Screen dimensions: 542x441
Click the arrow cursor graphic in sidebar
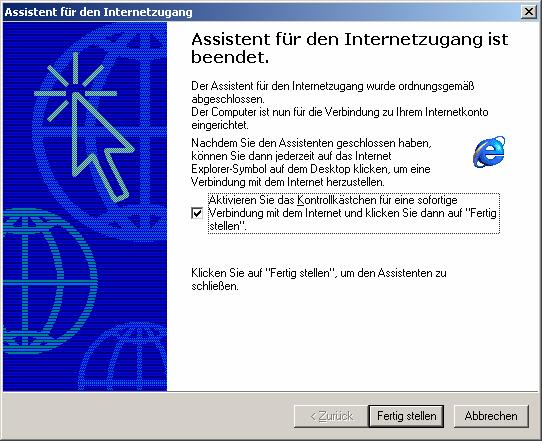pos(103,148)
